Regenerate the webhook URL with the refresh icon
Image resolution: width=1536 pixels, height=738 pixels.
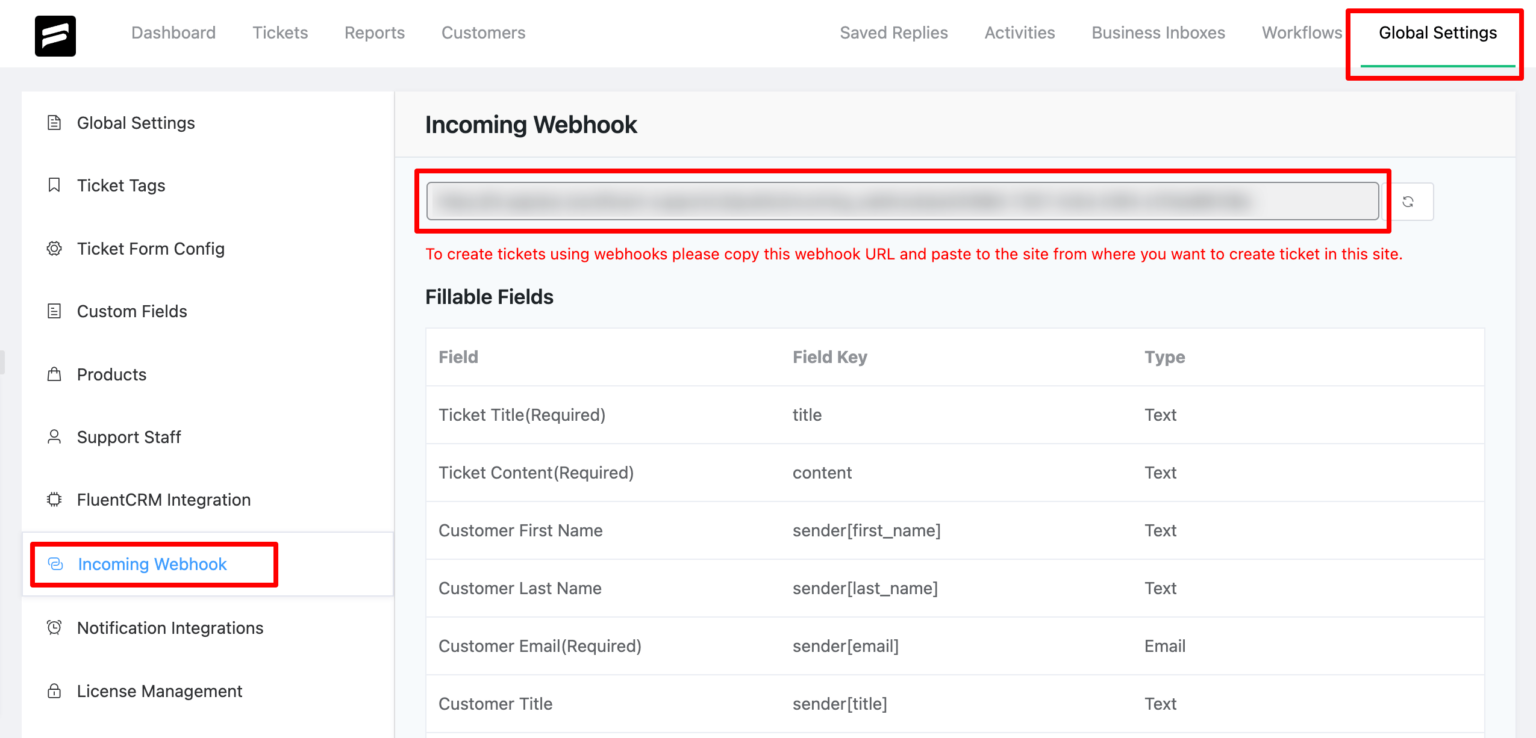point(1410,201)
